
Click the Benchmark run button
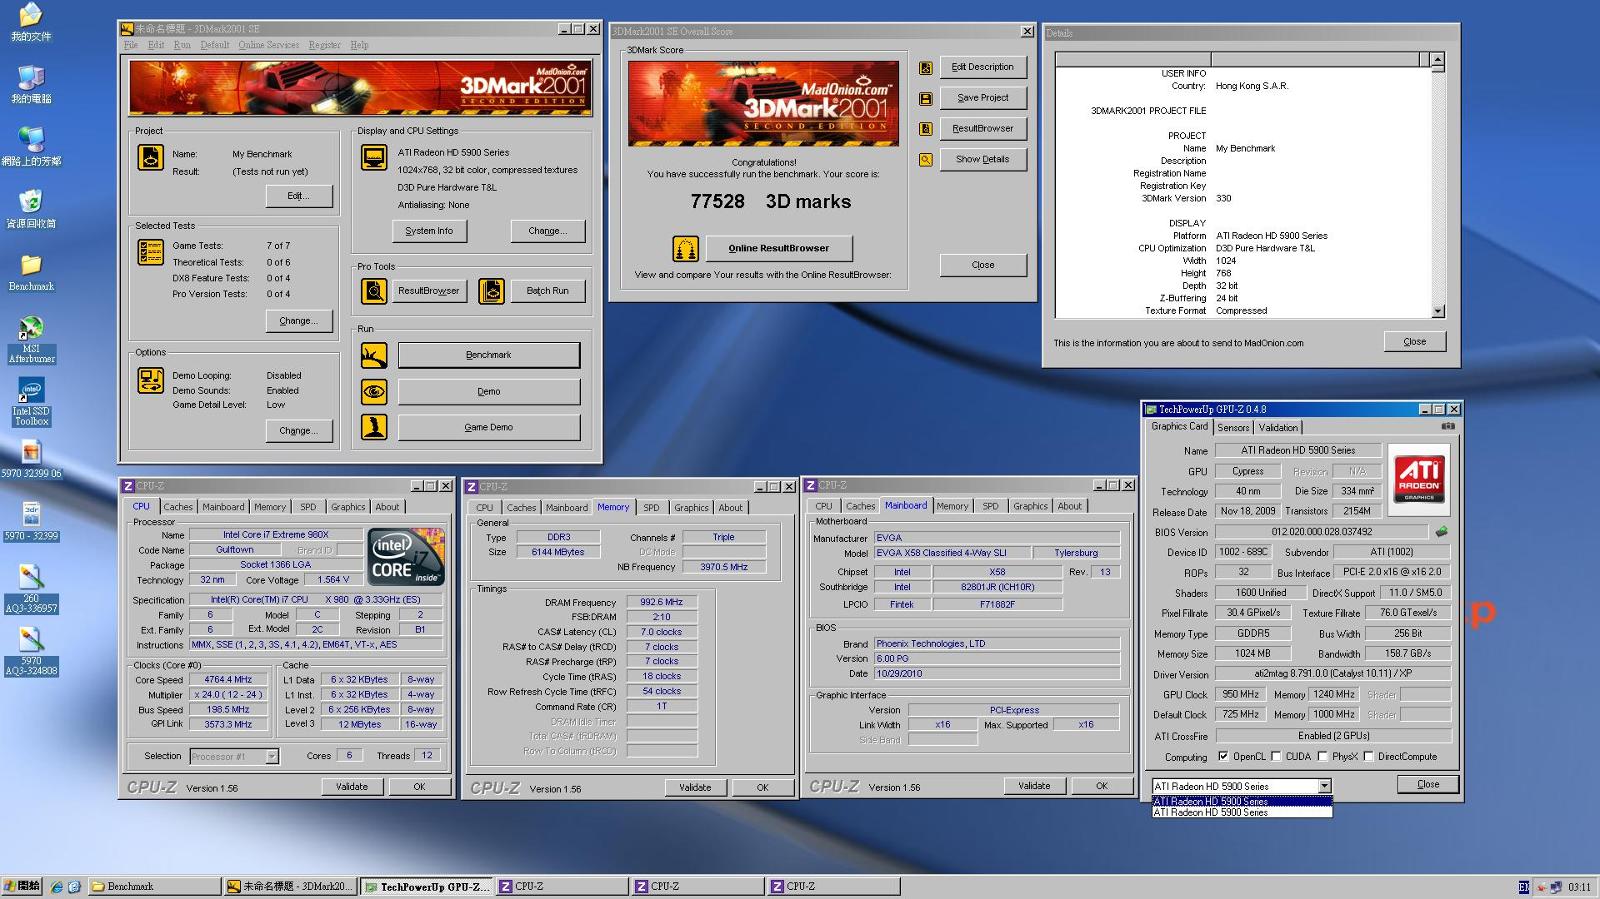489,355
